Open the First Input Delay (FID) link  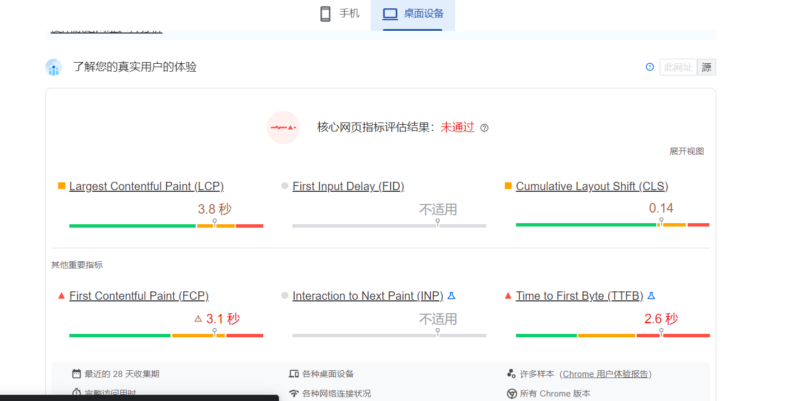click(x=348, y=186)
